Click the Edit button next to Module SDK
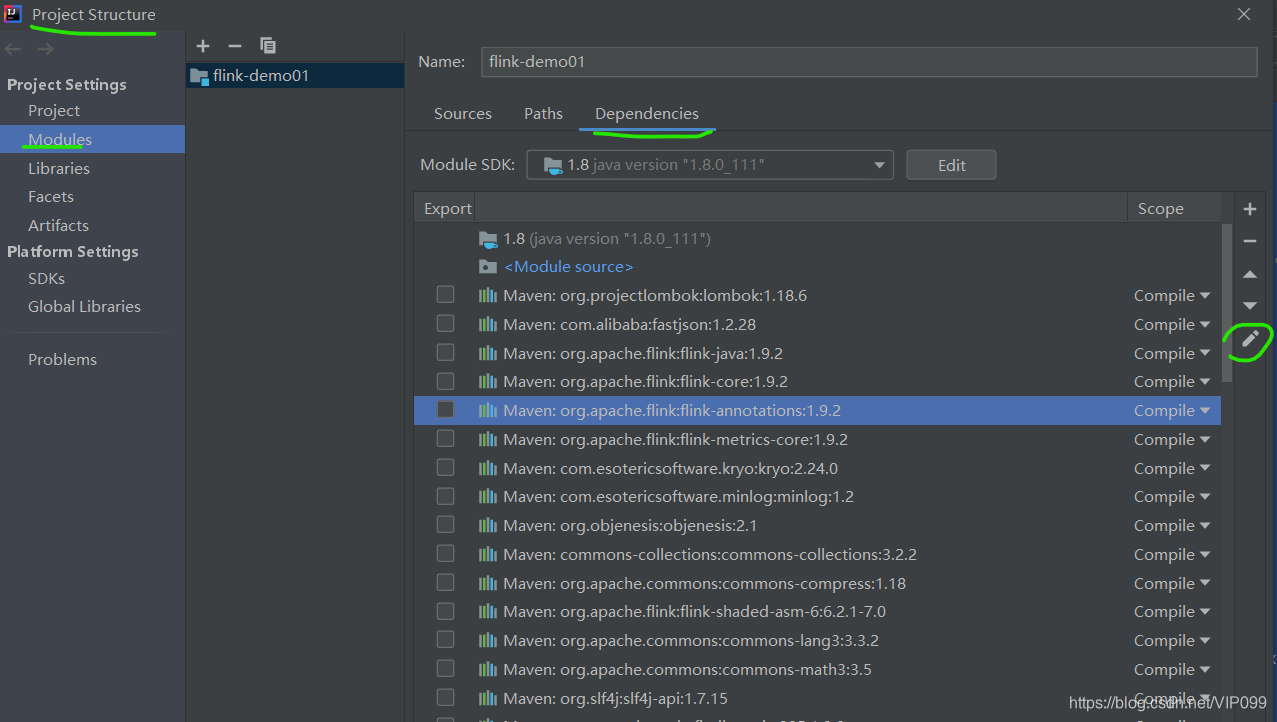Screen dimensions: 1277x722 (x=951, y=165)
